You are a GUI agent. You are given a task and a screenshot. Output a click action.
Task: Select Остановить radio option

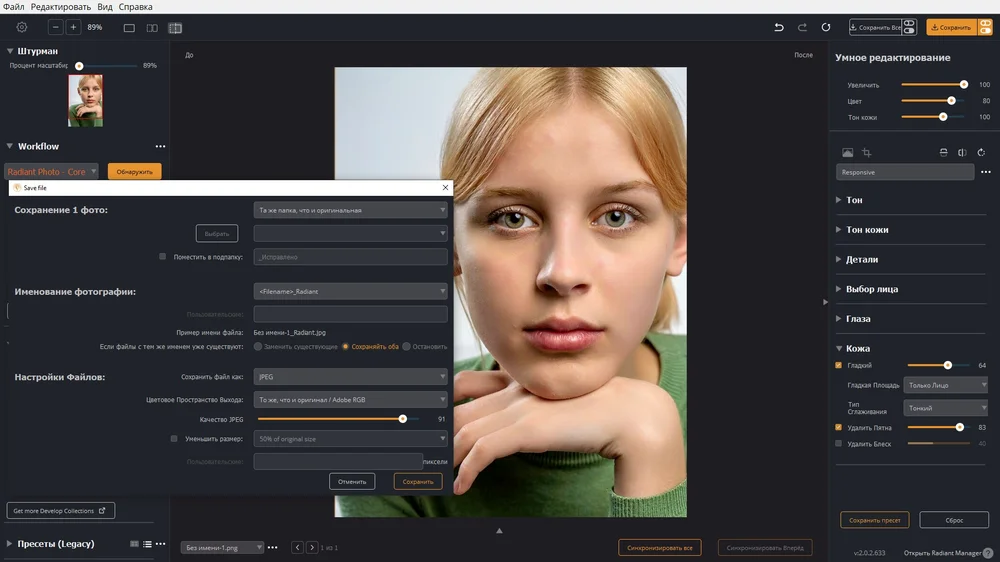[406, 346]
